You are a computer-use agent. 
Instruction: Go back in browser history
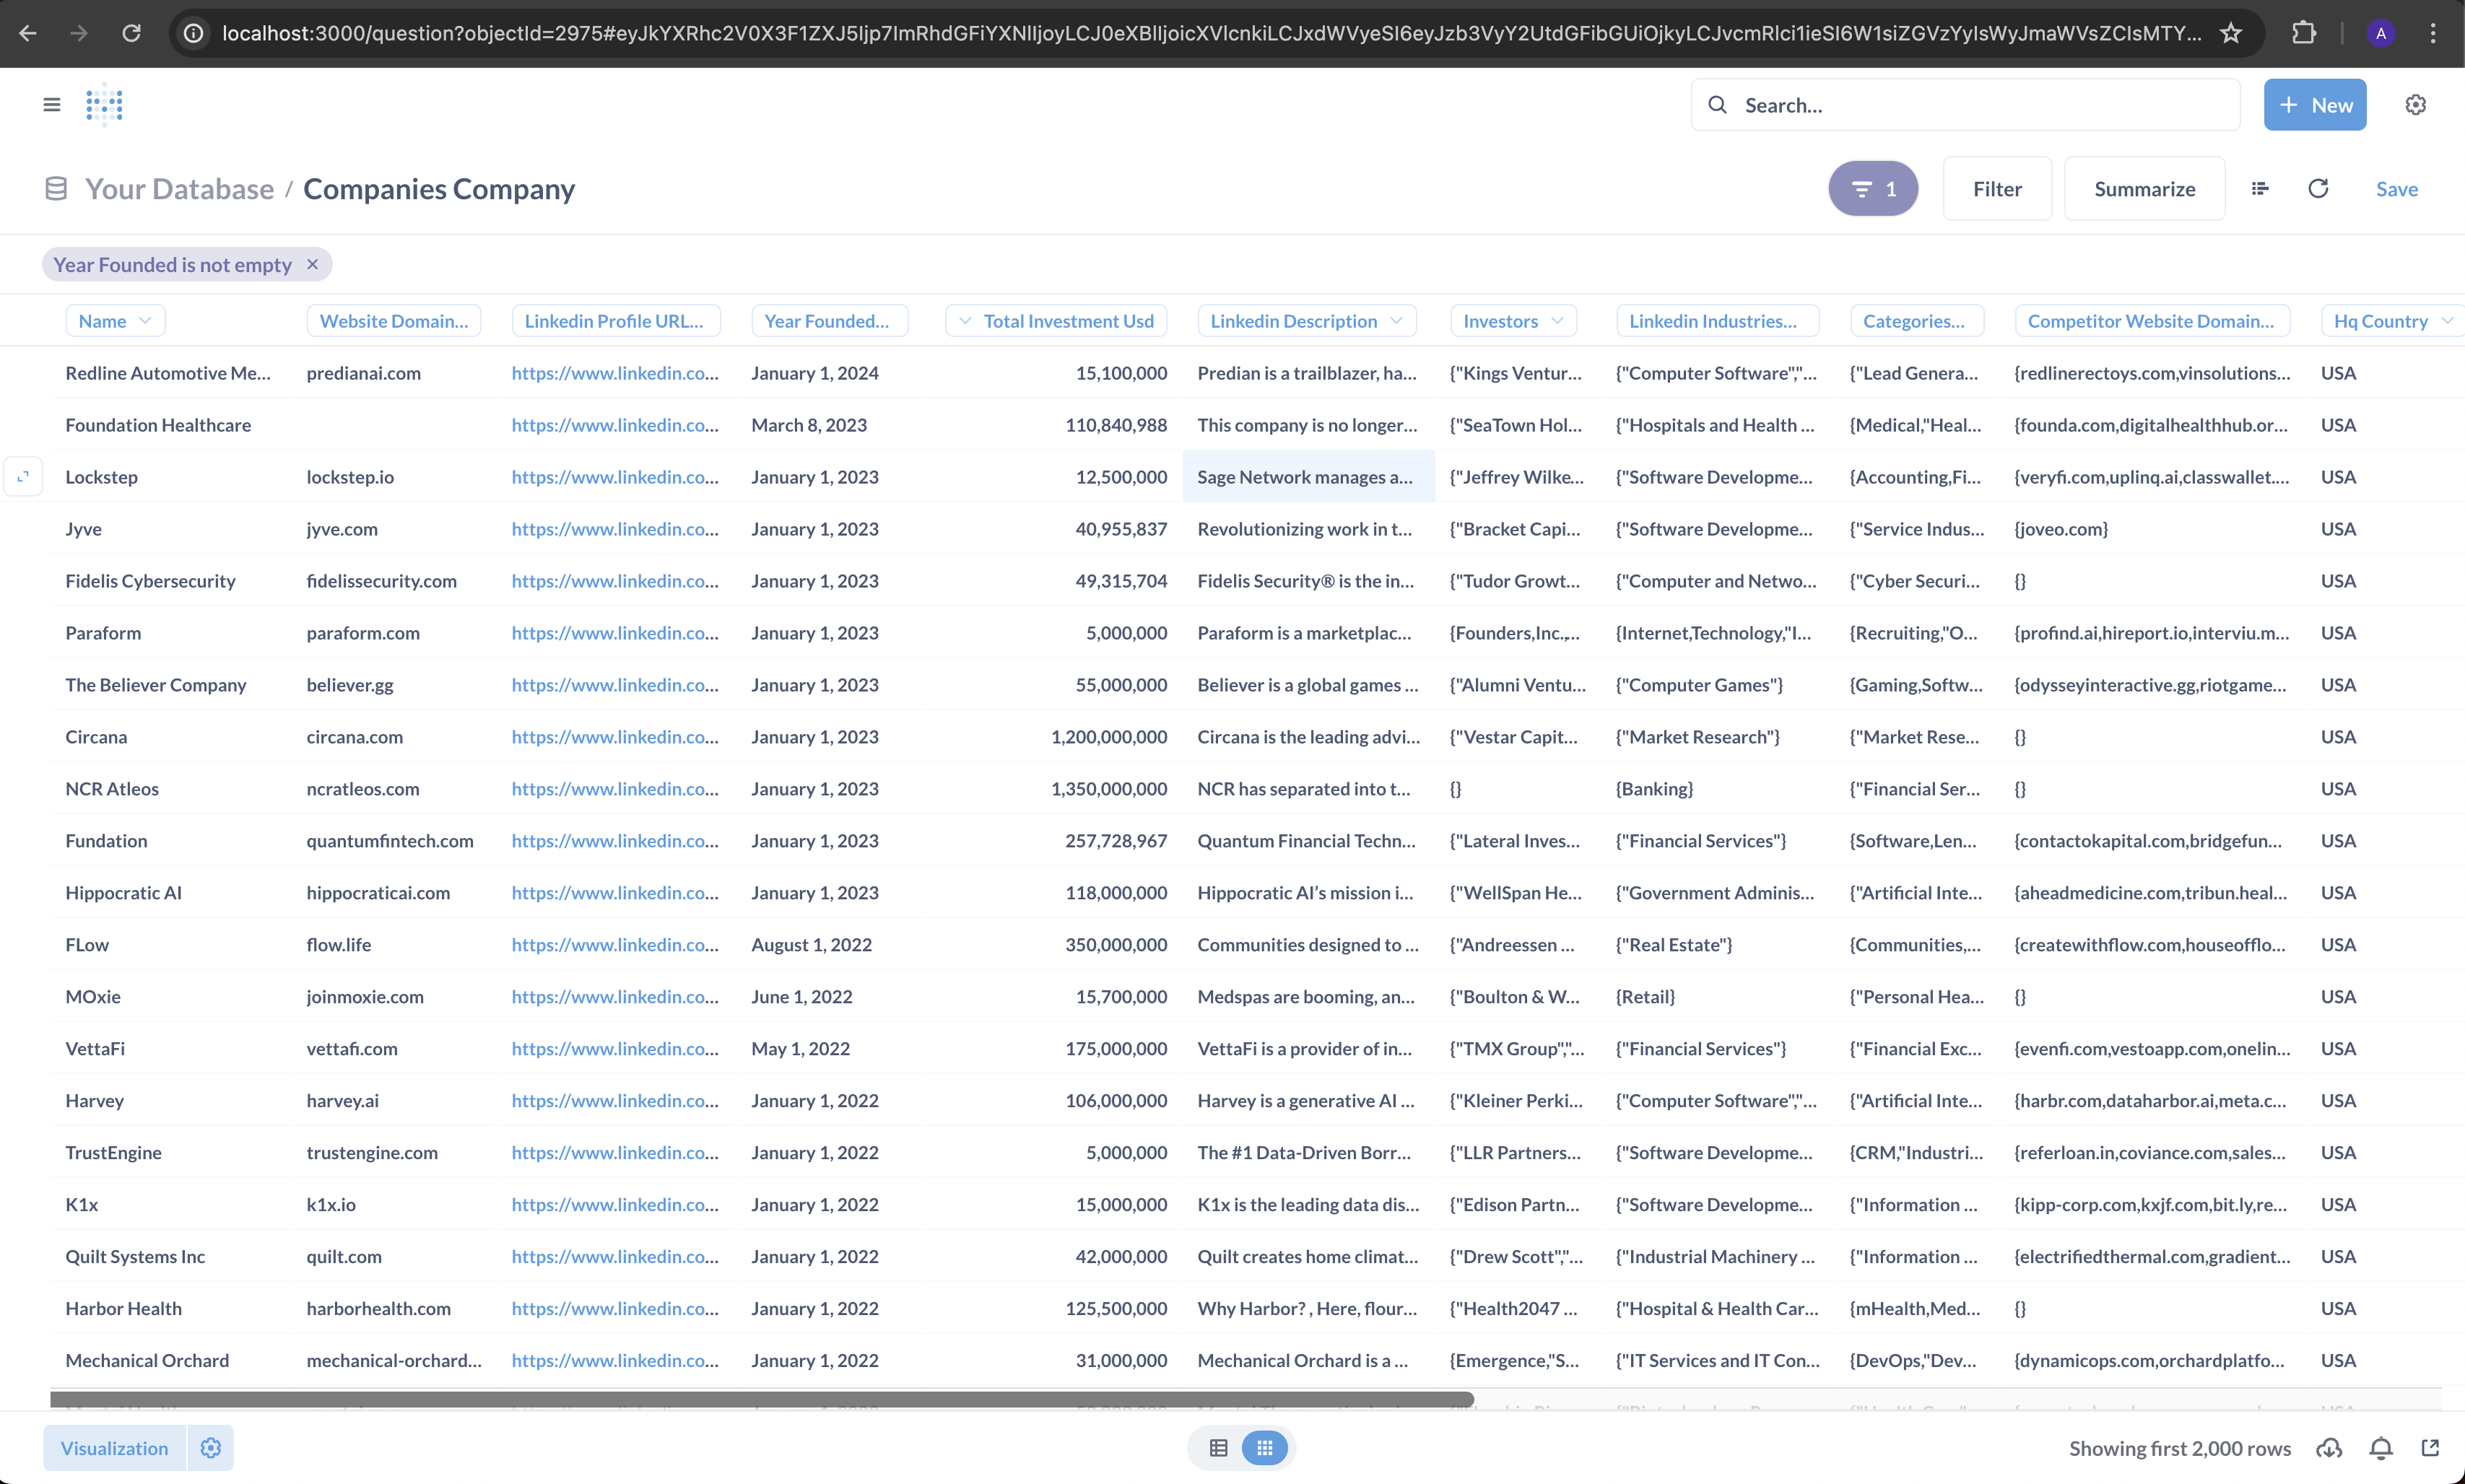click(x=28, y=33)
